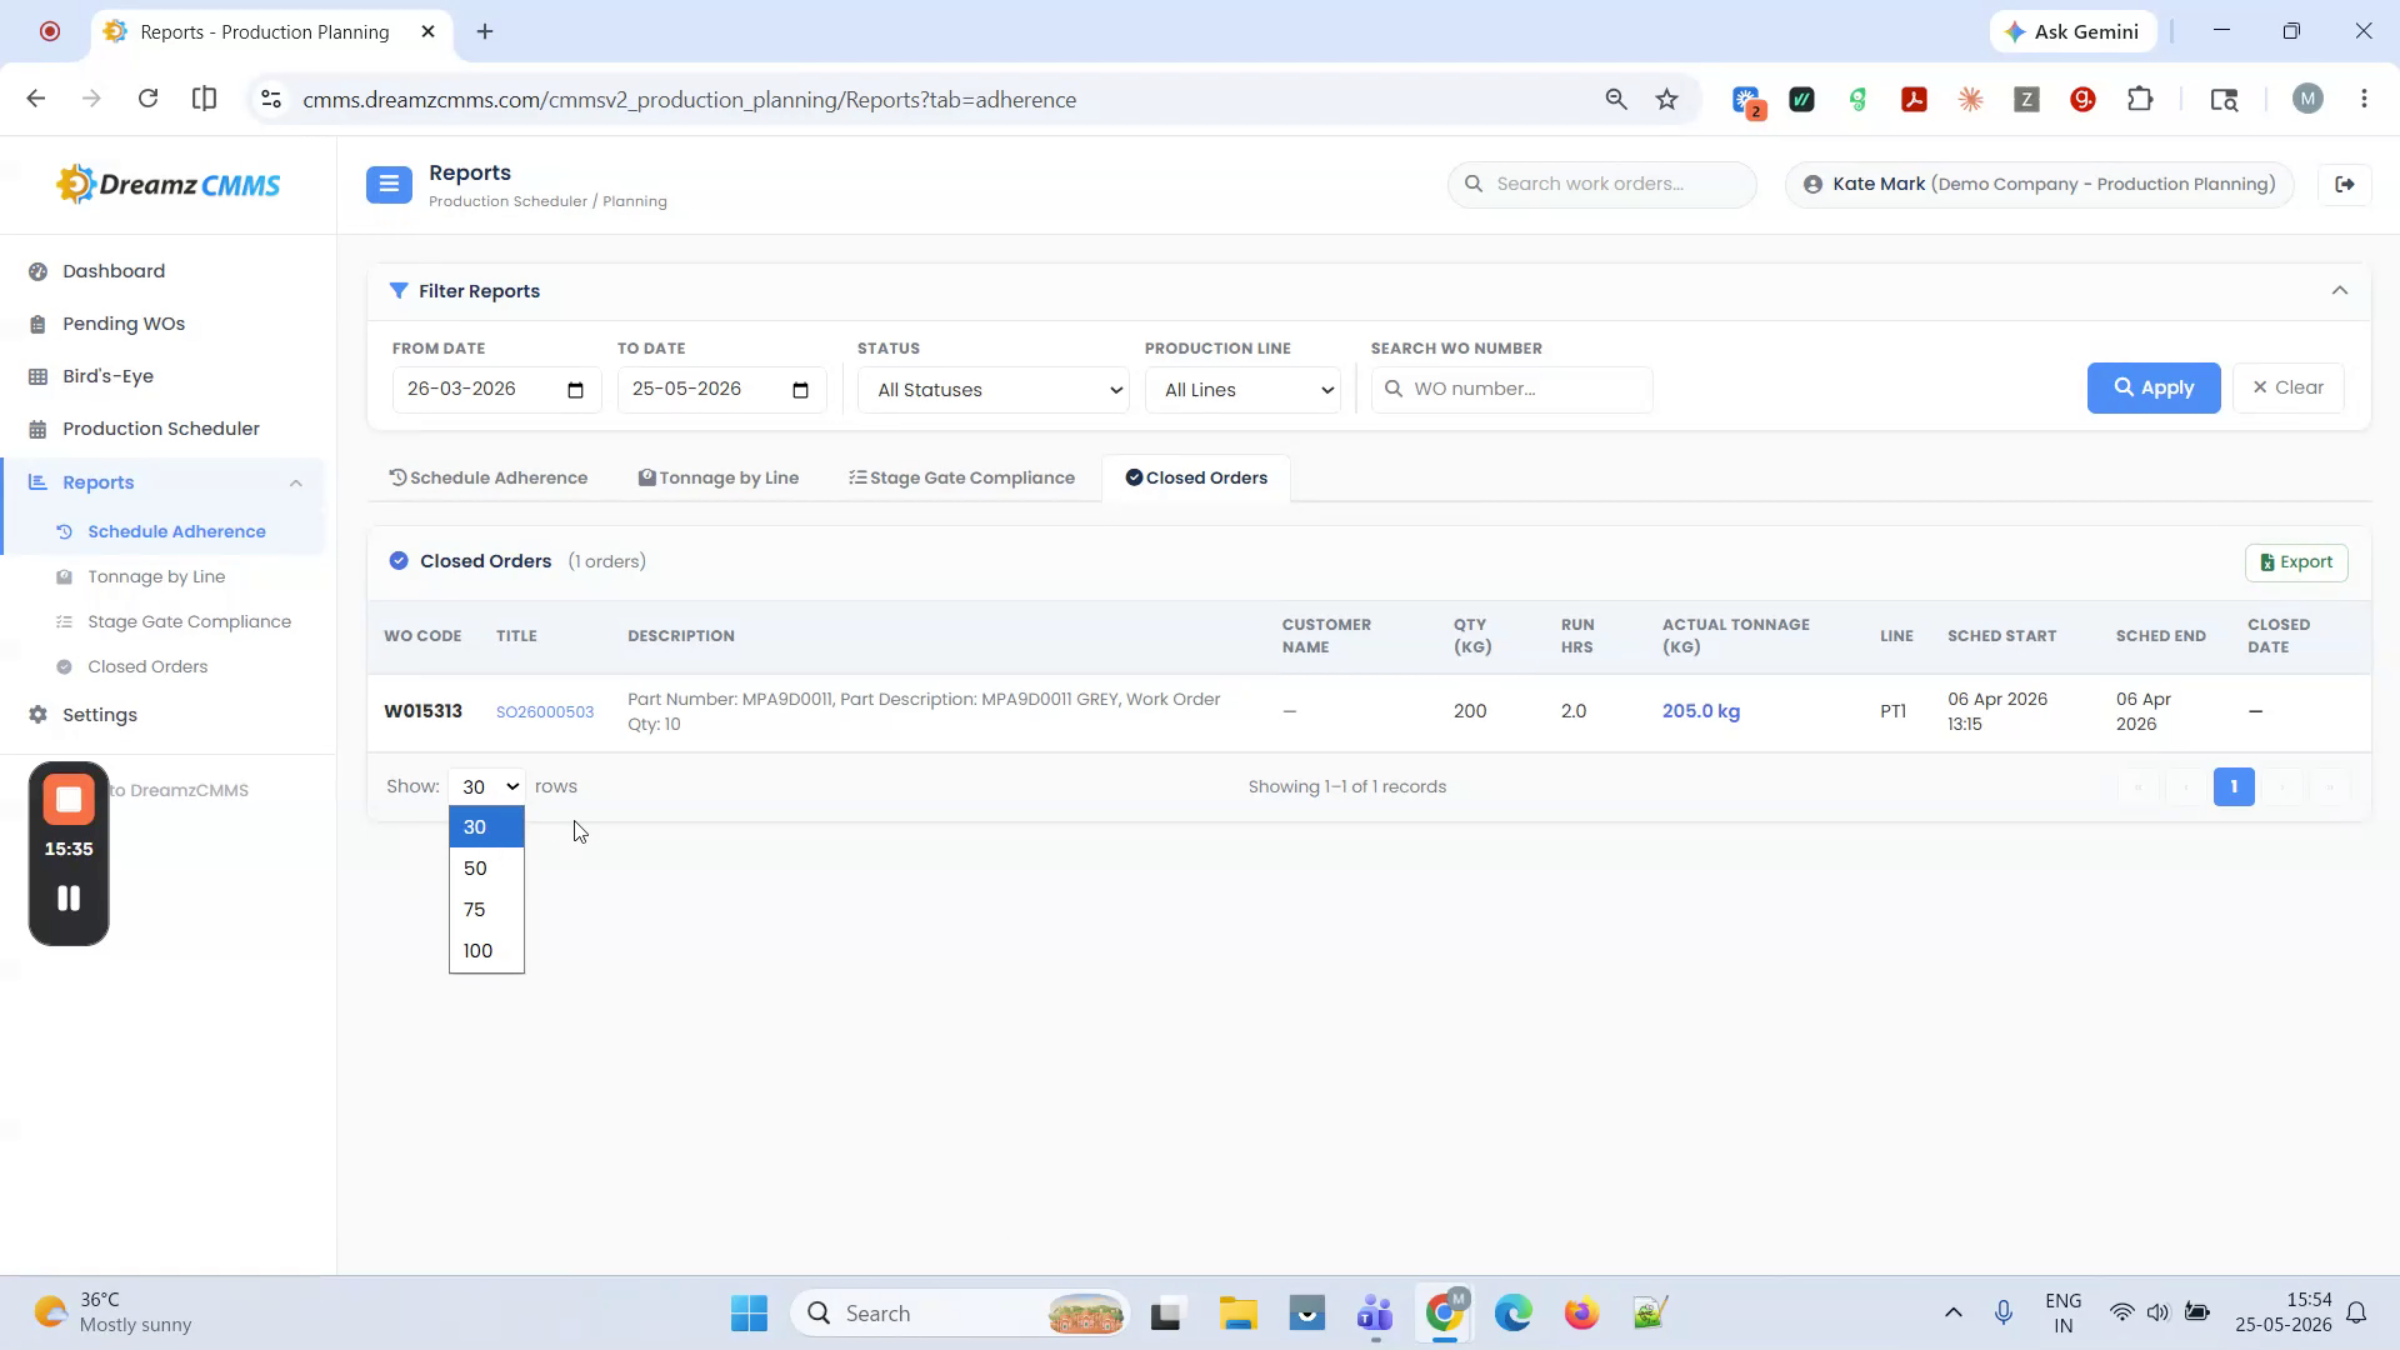Open the To Date calendar picker icon
The image size is (2400, 1350).
[x=800, y=390]
